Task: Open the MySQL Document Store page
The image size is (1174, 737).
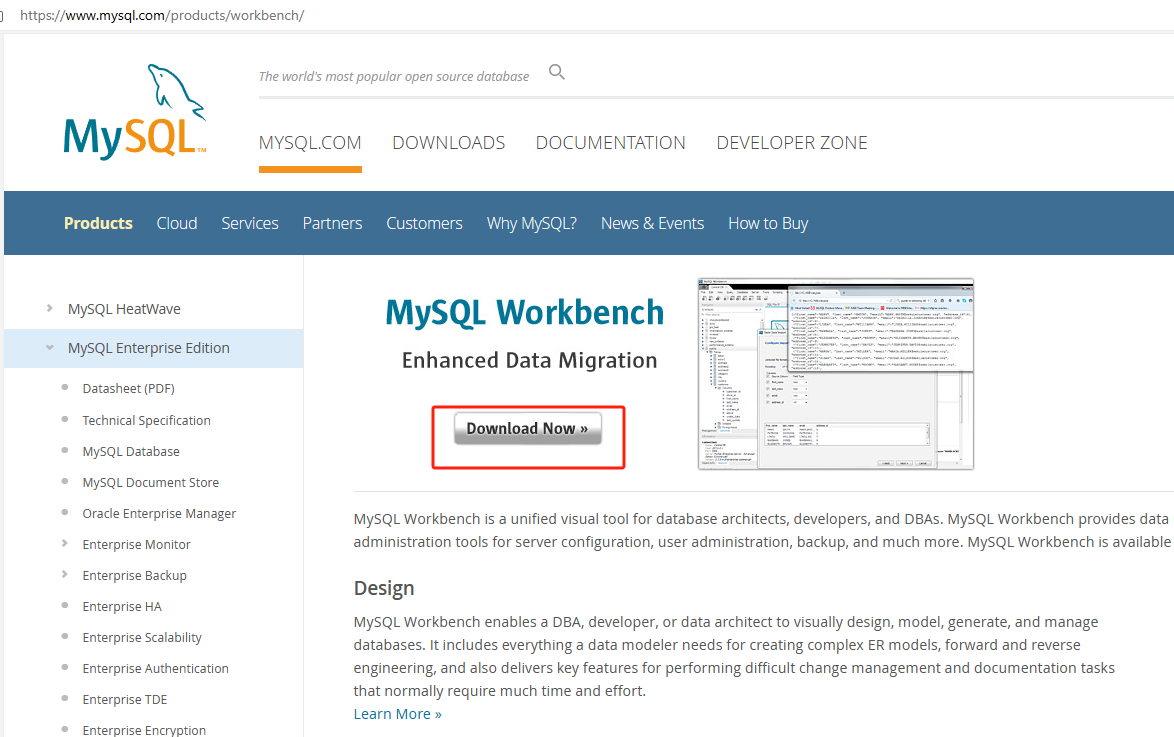Action: click(x=150, y=482)
